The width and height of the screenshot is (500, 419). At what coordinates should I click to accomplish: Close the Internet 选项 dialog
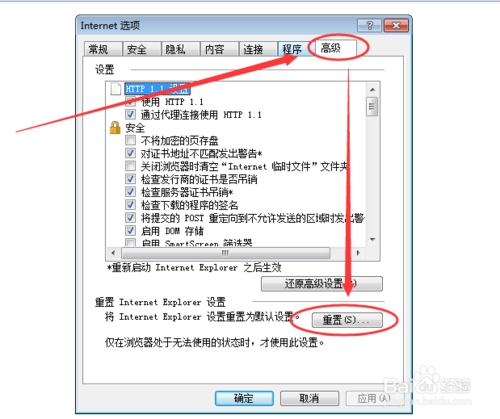coord(396,26)
